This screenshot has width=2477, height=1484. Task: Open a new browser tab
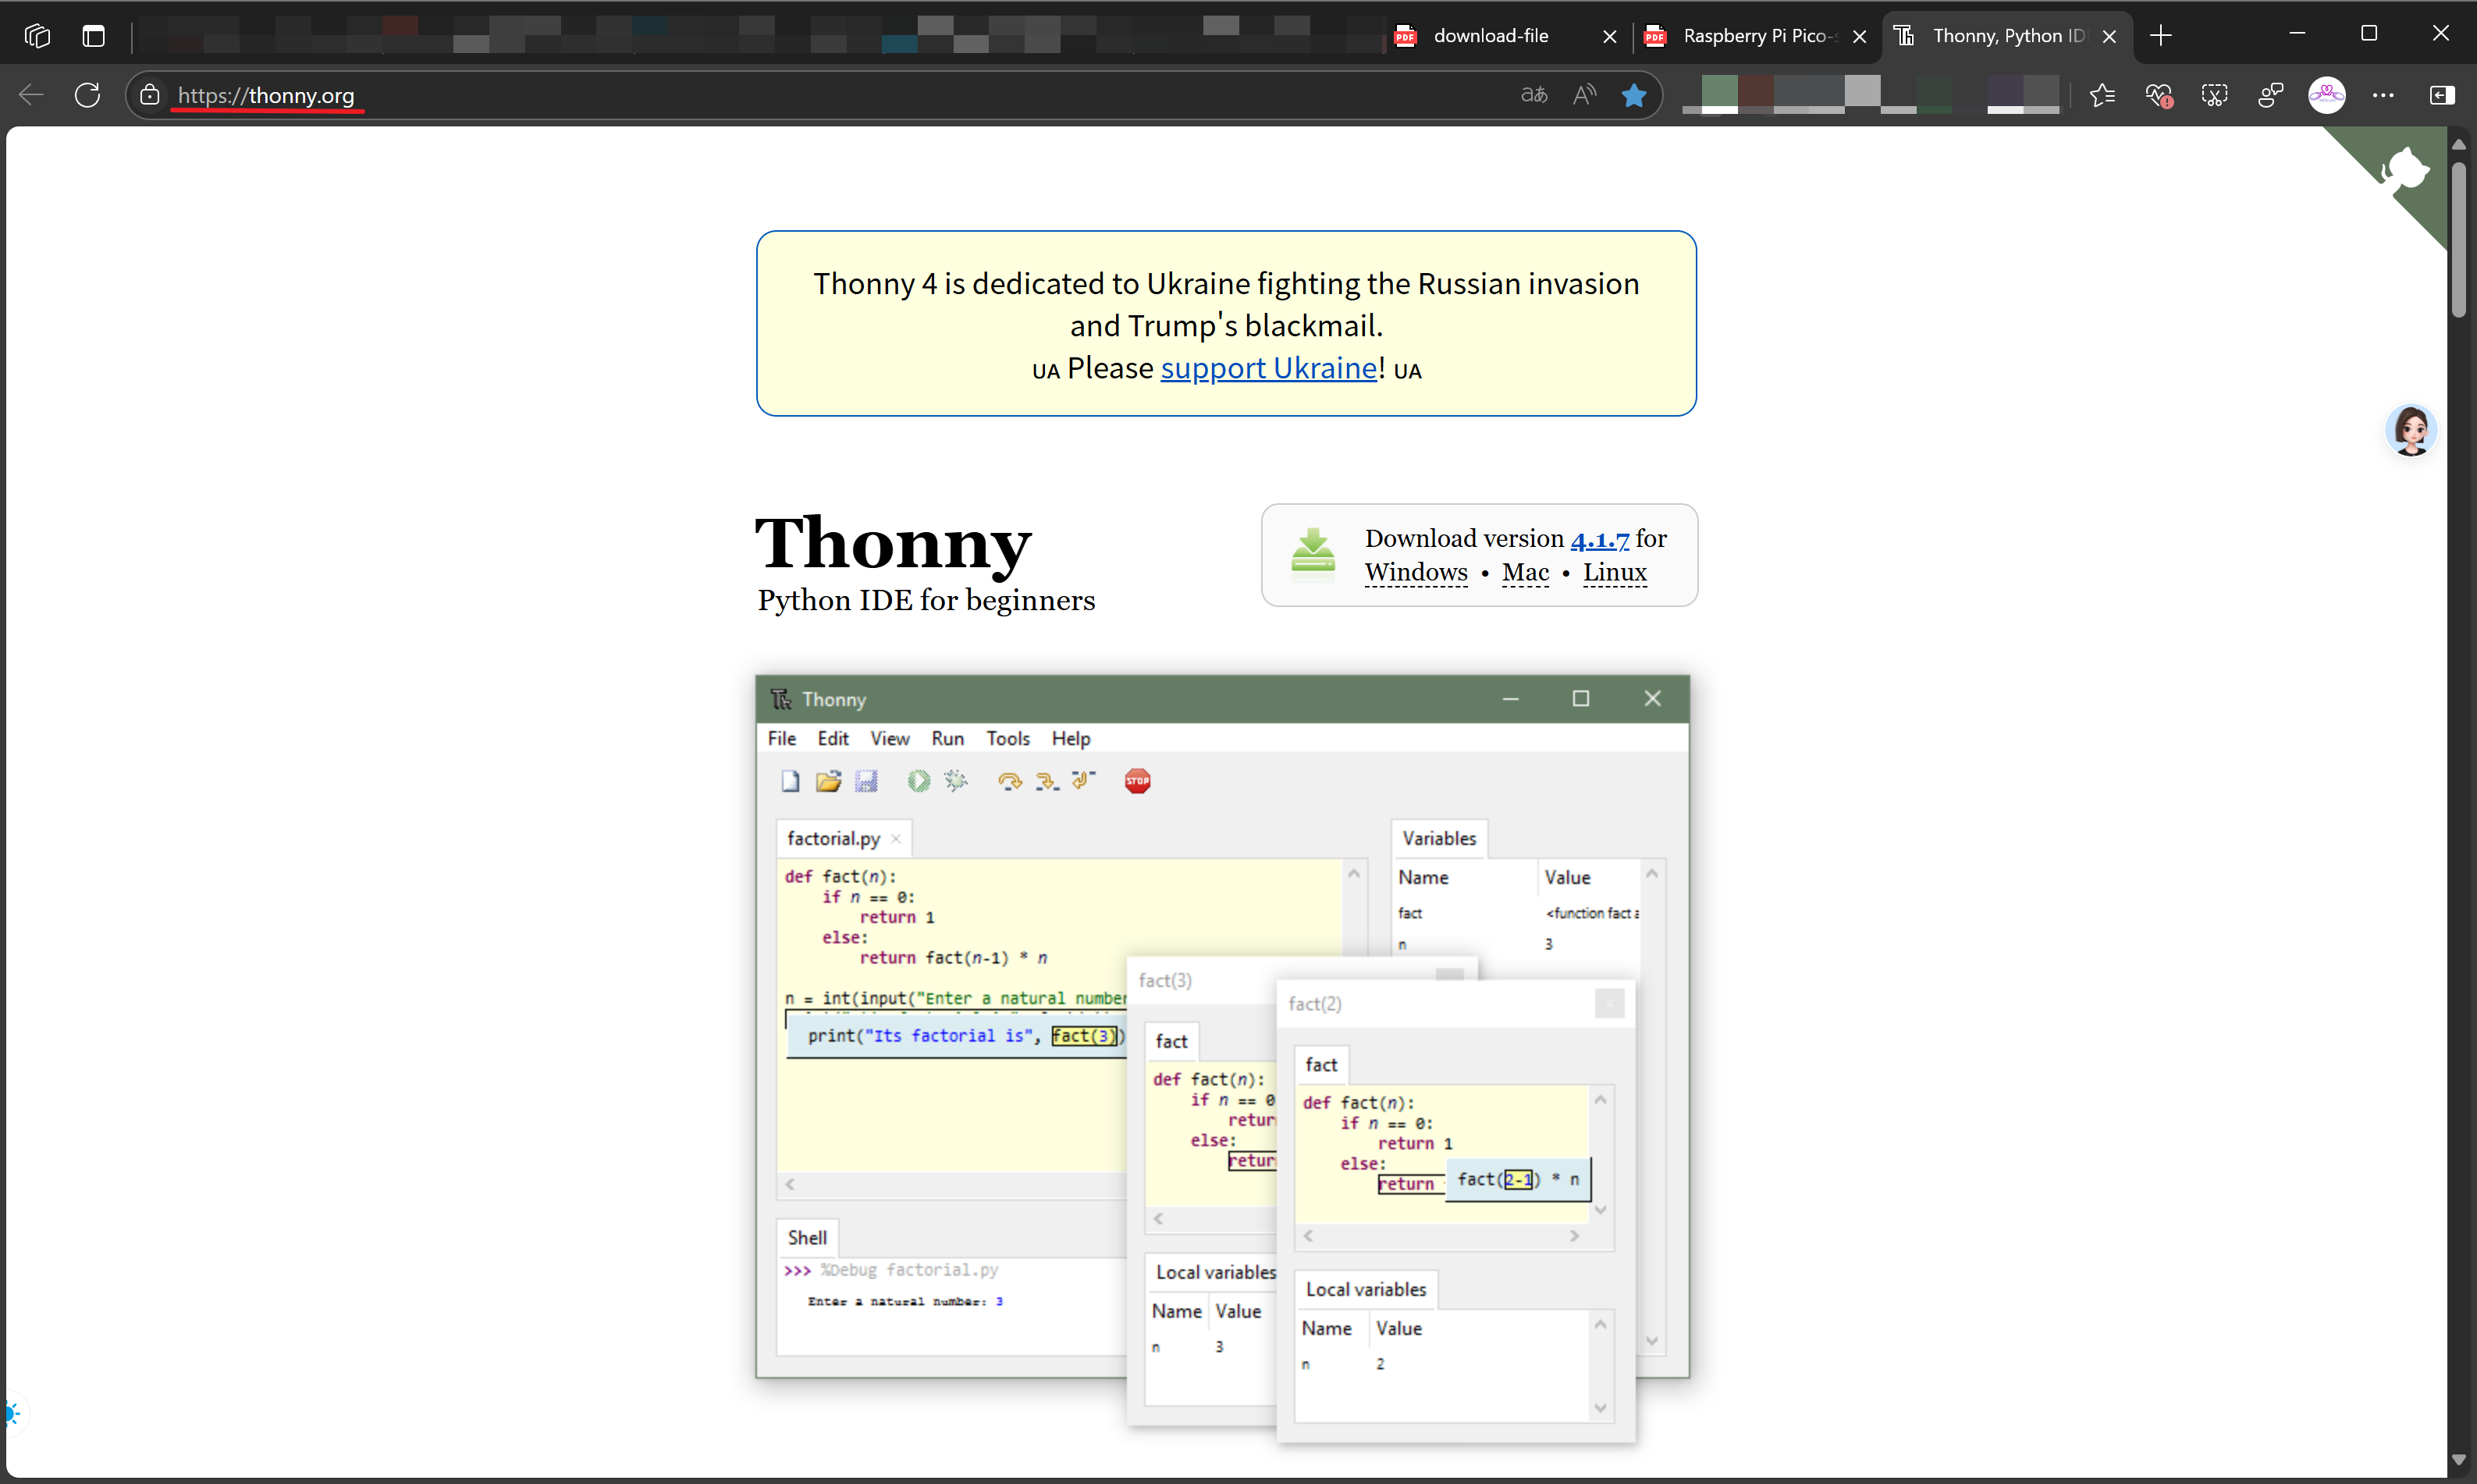pyautogui.click(x=2160, y=36)
